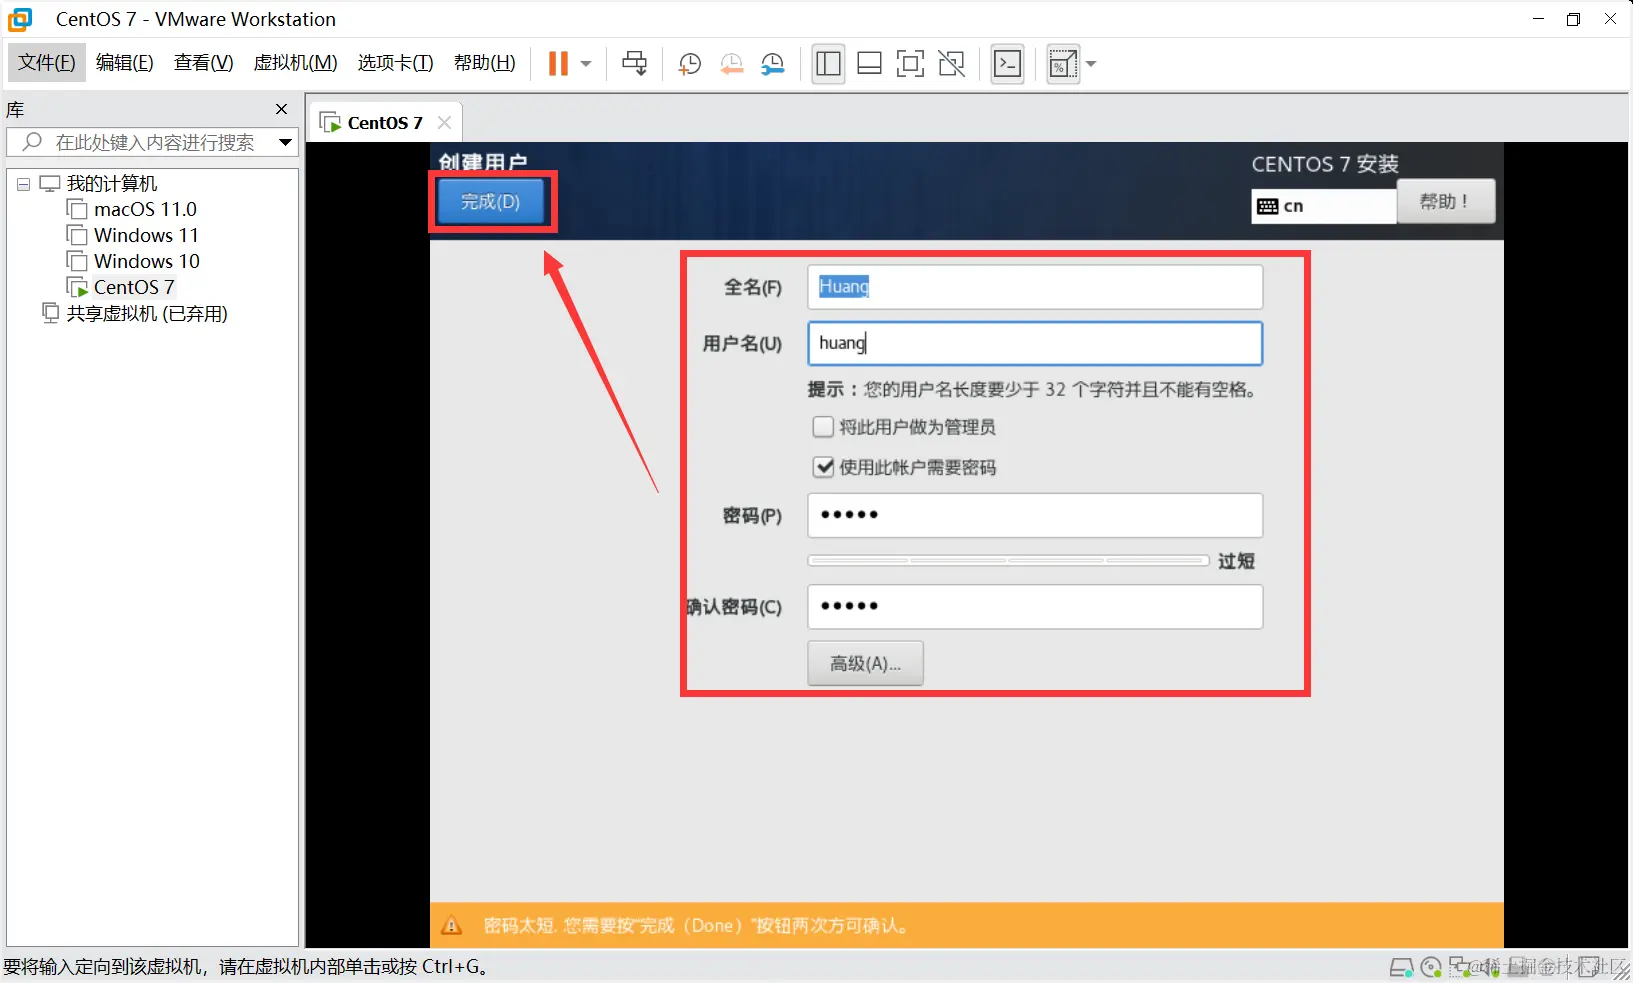Viewport: 1633px width, 983px height.
Task: Click the 高级(A)... advanced button
Action: point(865,663)
